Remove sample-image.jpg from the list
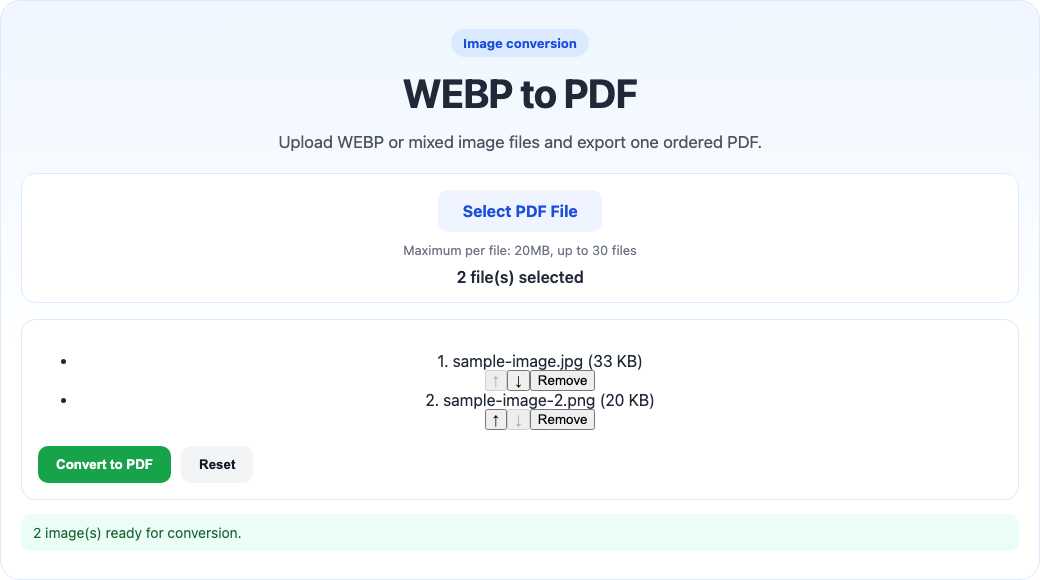 561,380
